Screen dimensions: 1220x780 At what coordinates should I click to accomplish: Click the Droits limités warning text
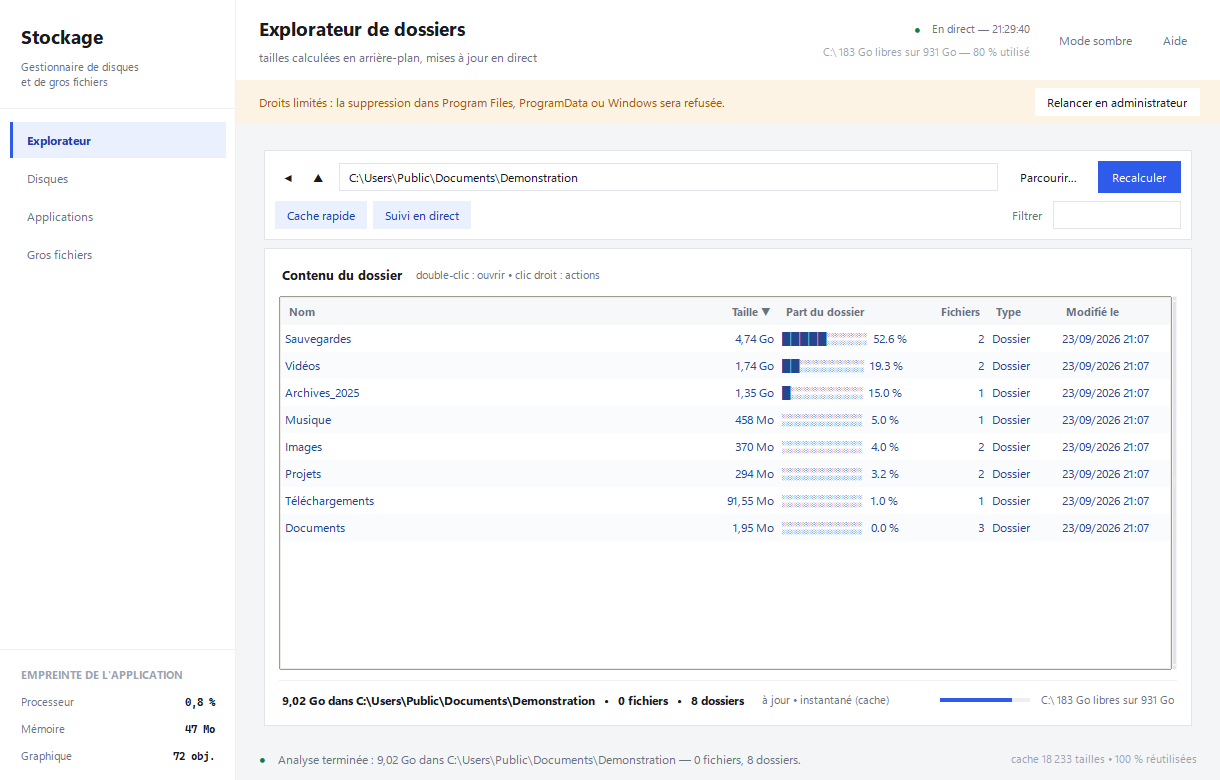492,103
